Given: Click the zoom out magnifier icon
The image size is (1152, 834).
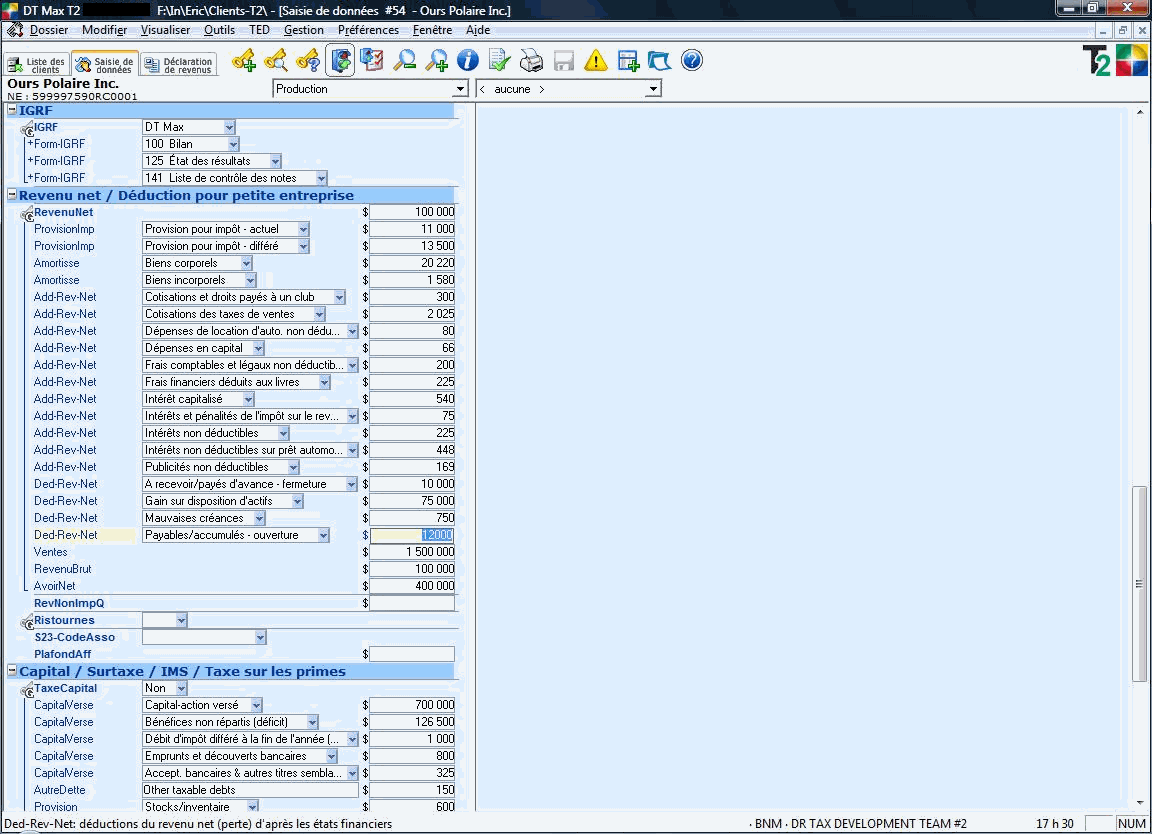Looking at the screenshot, I should (x=404, y=61).
